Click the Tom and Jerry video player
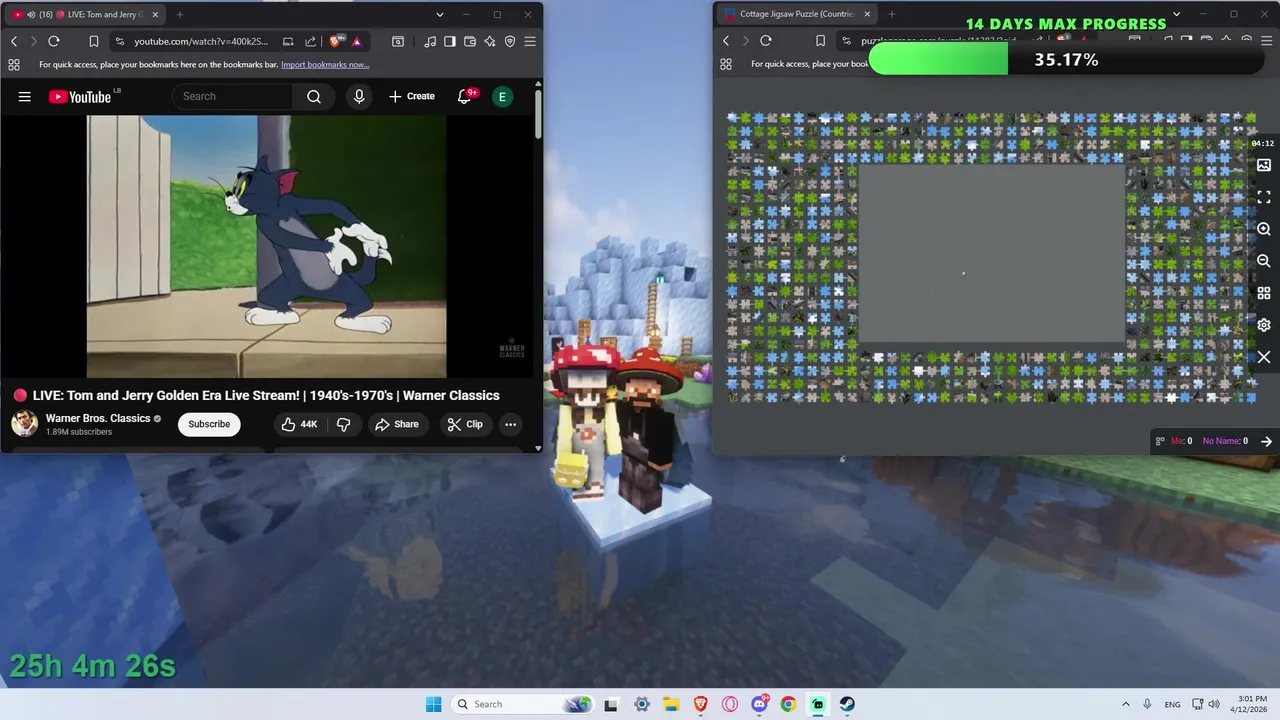The width and height of the screenshot is (1280, 720). click(267, 246)
